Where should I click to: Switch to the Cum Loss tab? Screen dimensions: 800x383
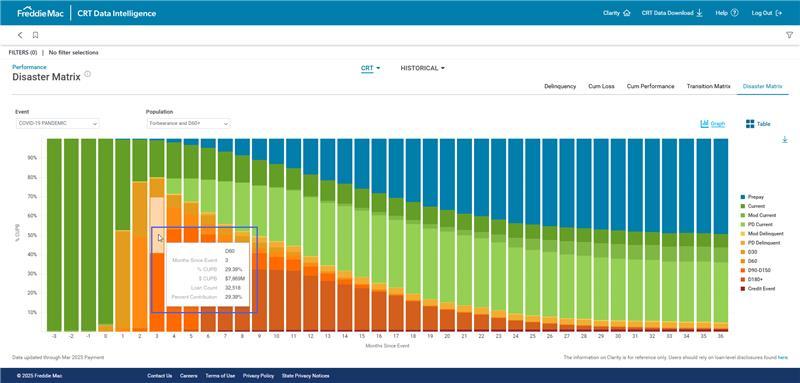tap(601, 87)
